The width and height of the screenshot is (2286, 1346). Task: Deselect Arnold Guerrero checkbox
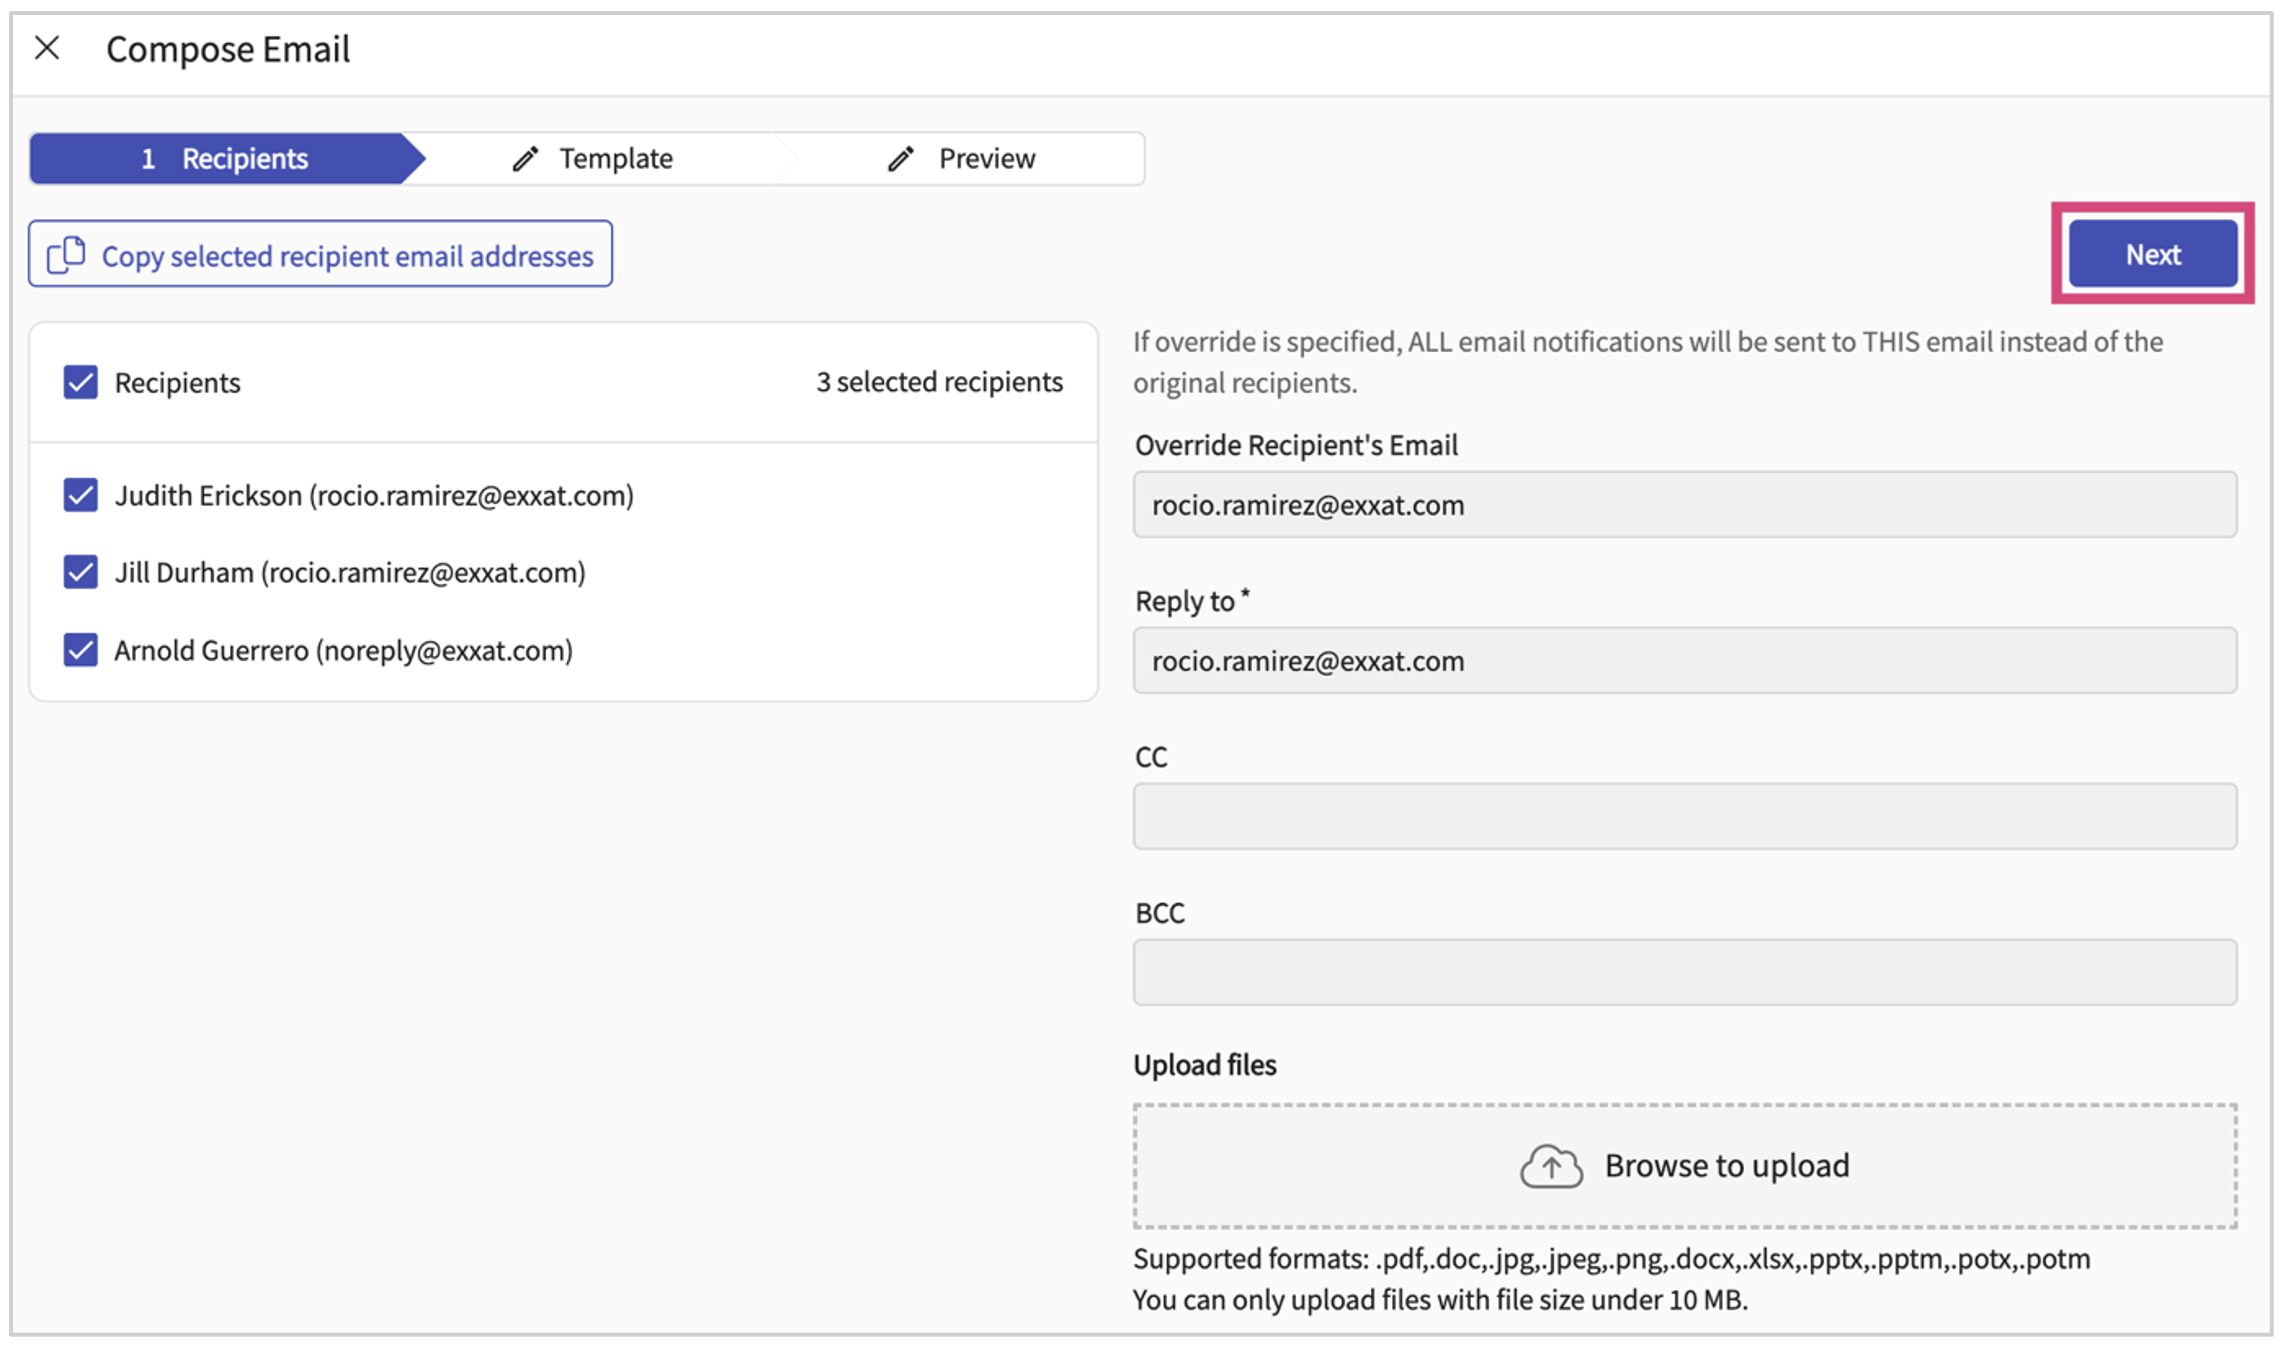click(x=80, y=650)
